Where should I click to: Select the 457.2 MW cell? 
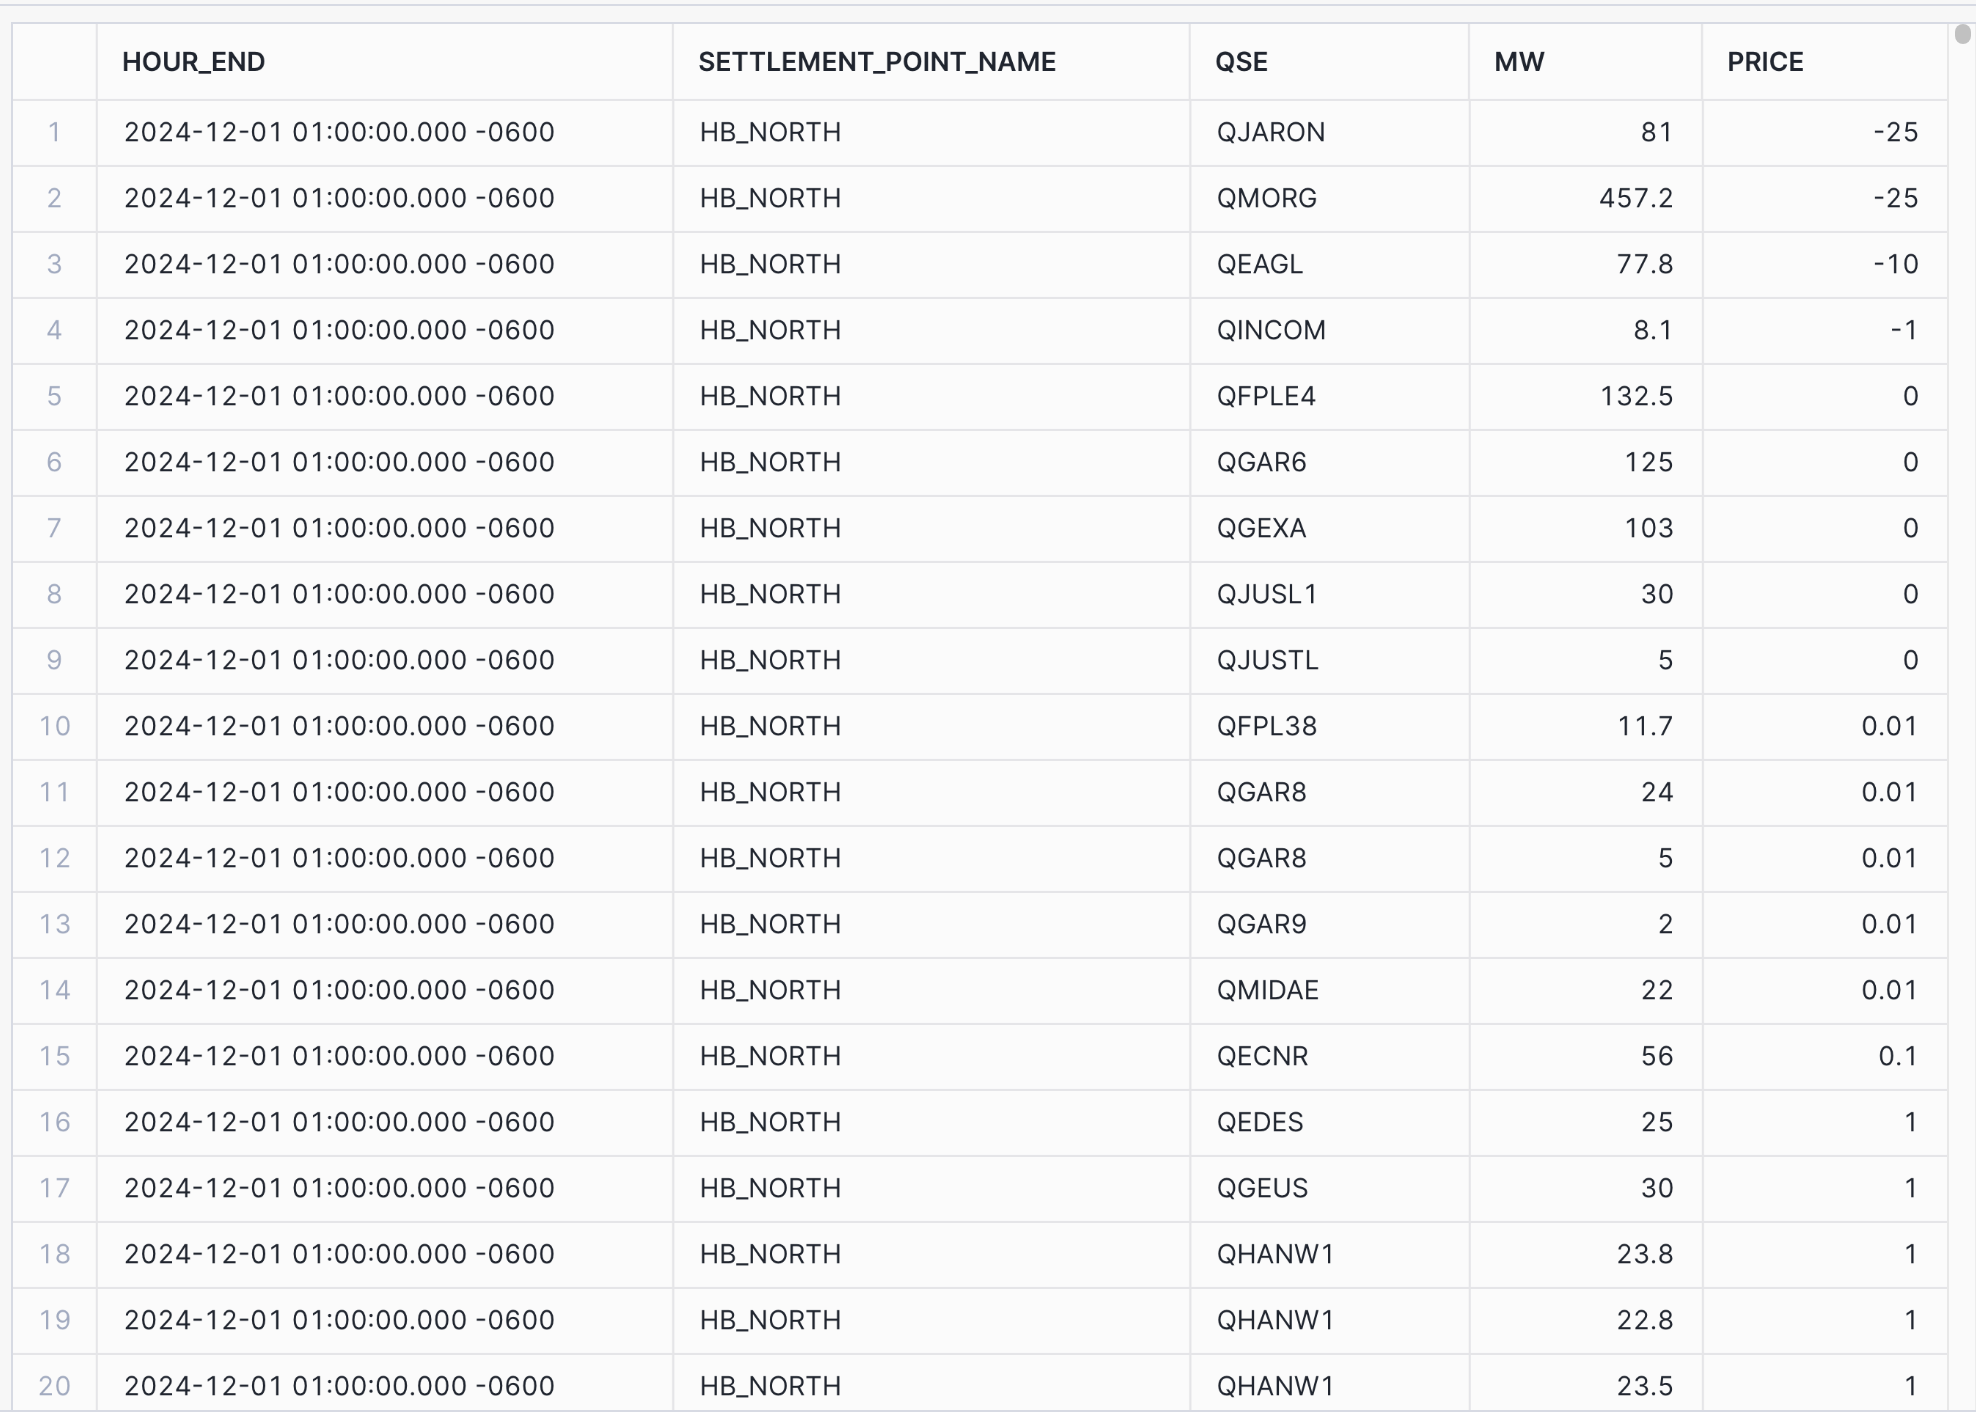pyautogui.click(x=1635, y=198)
